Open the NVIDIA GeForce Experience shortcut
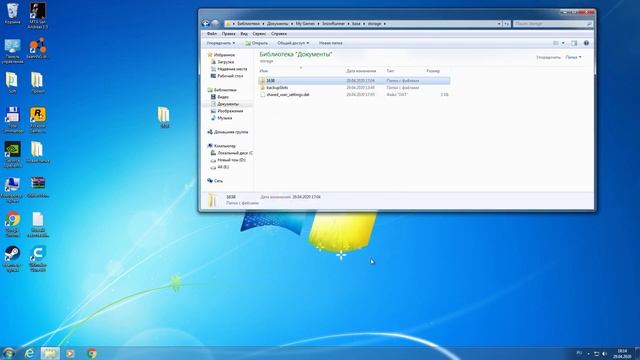The height and width of the screenshot is (360, 640). [12, 155]
